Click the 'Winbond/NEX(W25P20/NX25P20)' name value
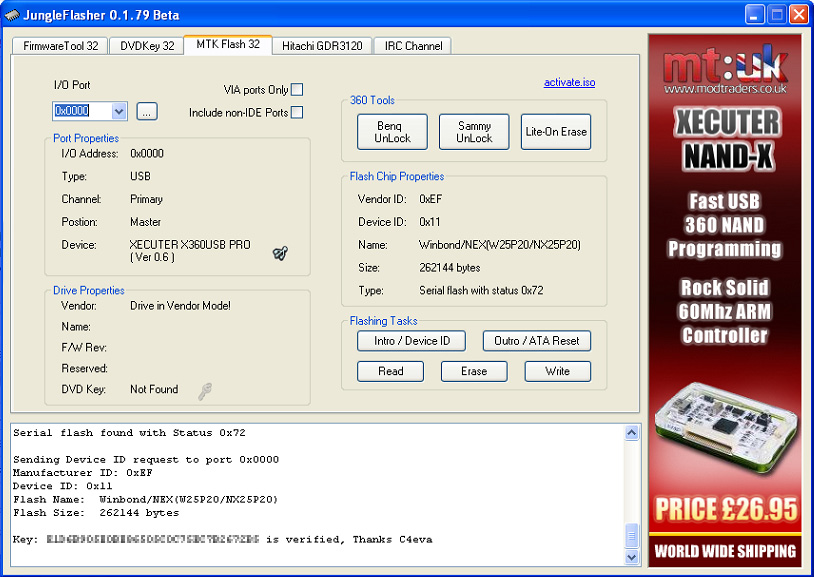 tap(500, 245)
